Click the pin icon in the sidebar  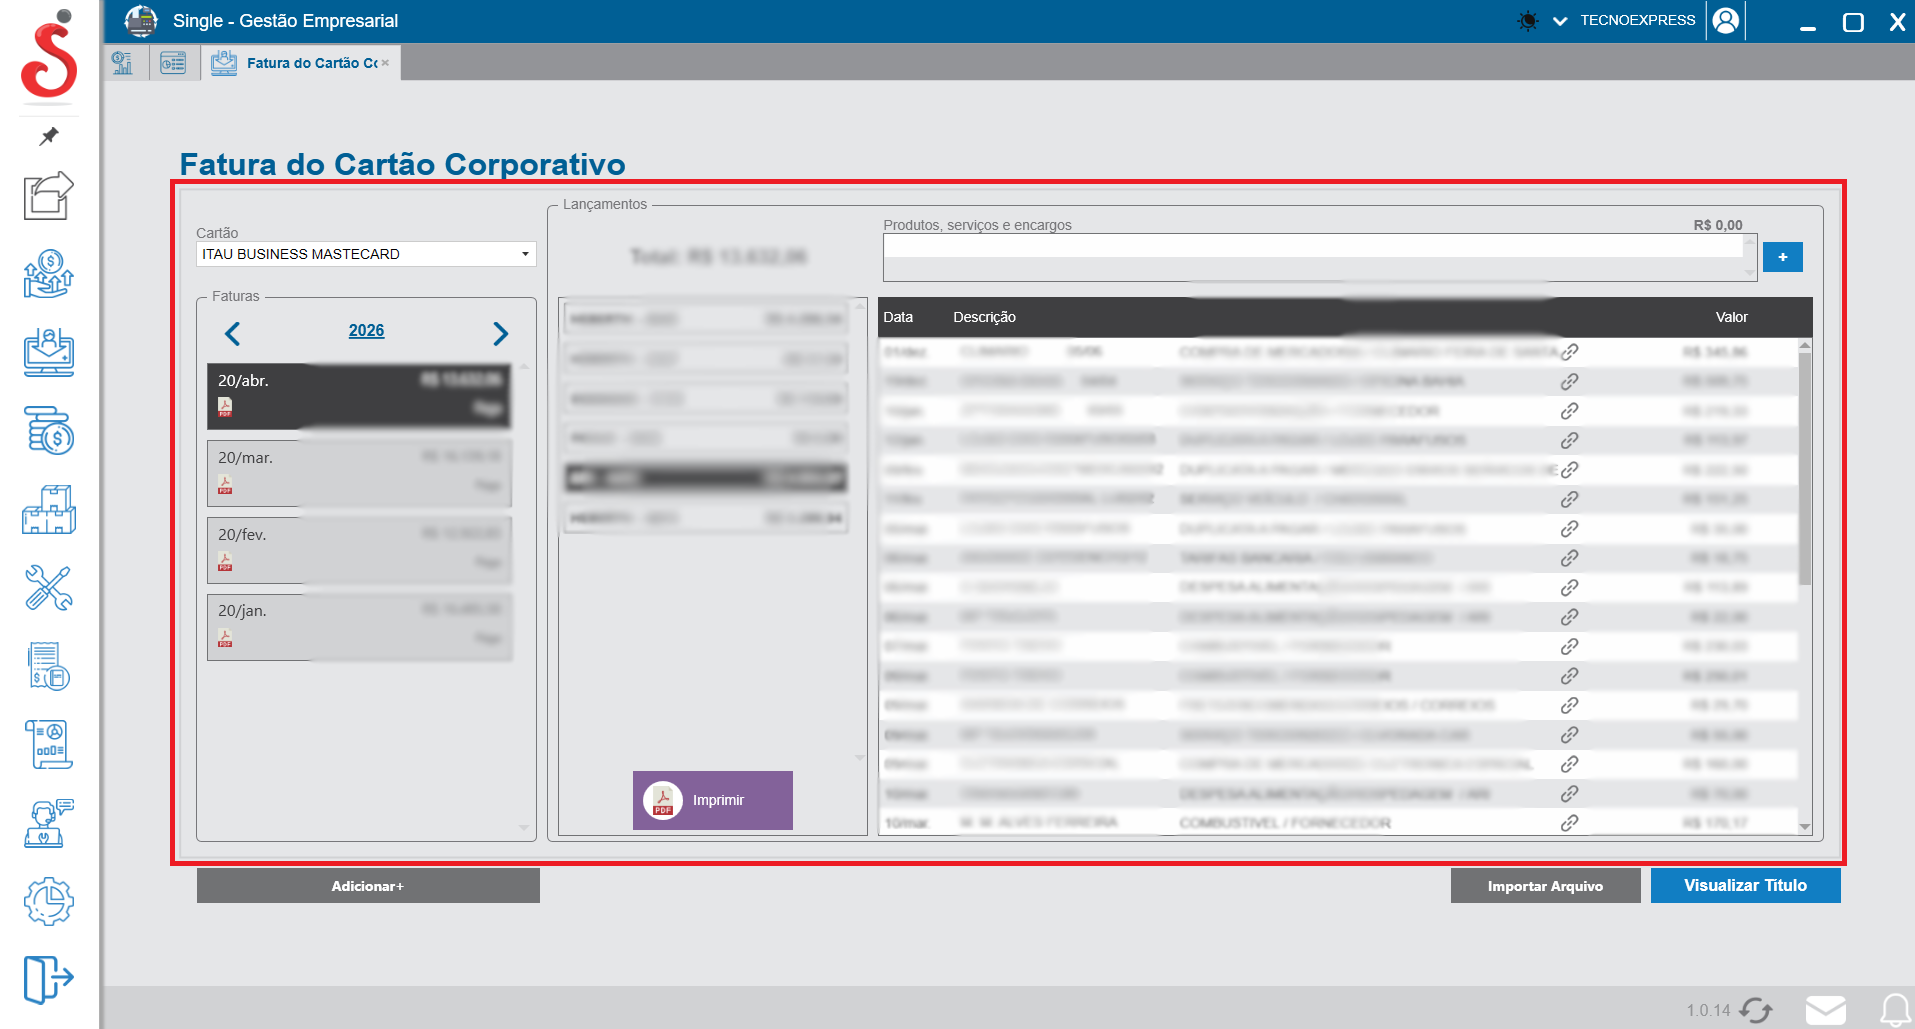[x=48, y=136]
